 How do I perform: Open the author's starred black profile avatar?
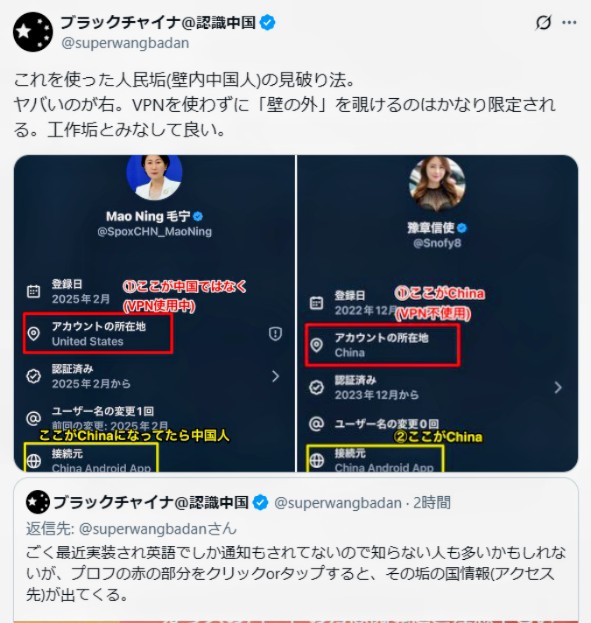point(33,32)
